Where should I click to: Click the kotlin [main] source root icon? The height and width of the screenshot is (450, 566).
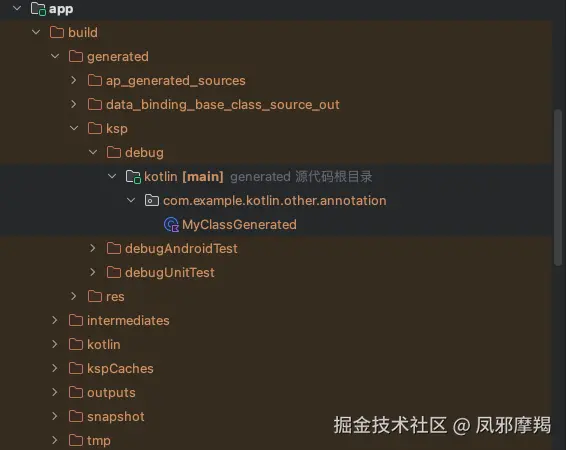point(133,177)
